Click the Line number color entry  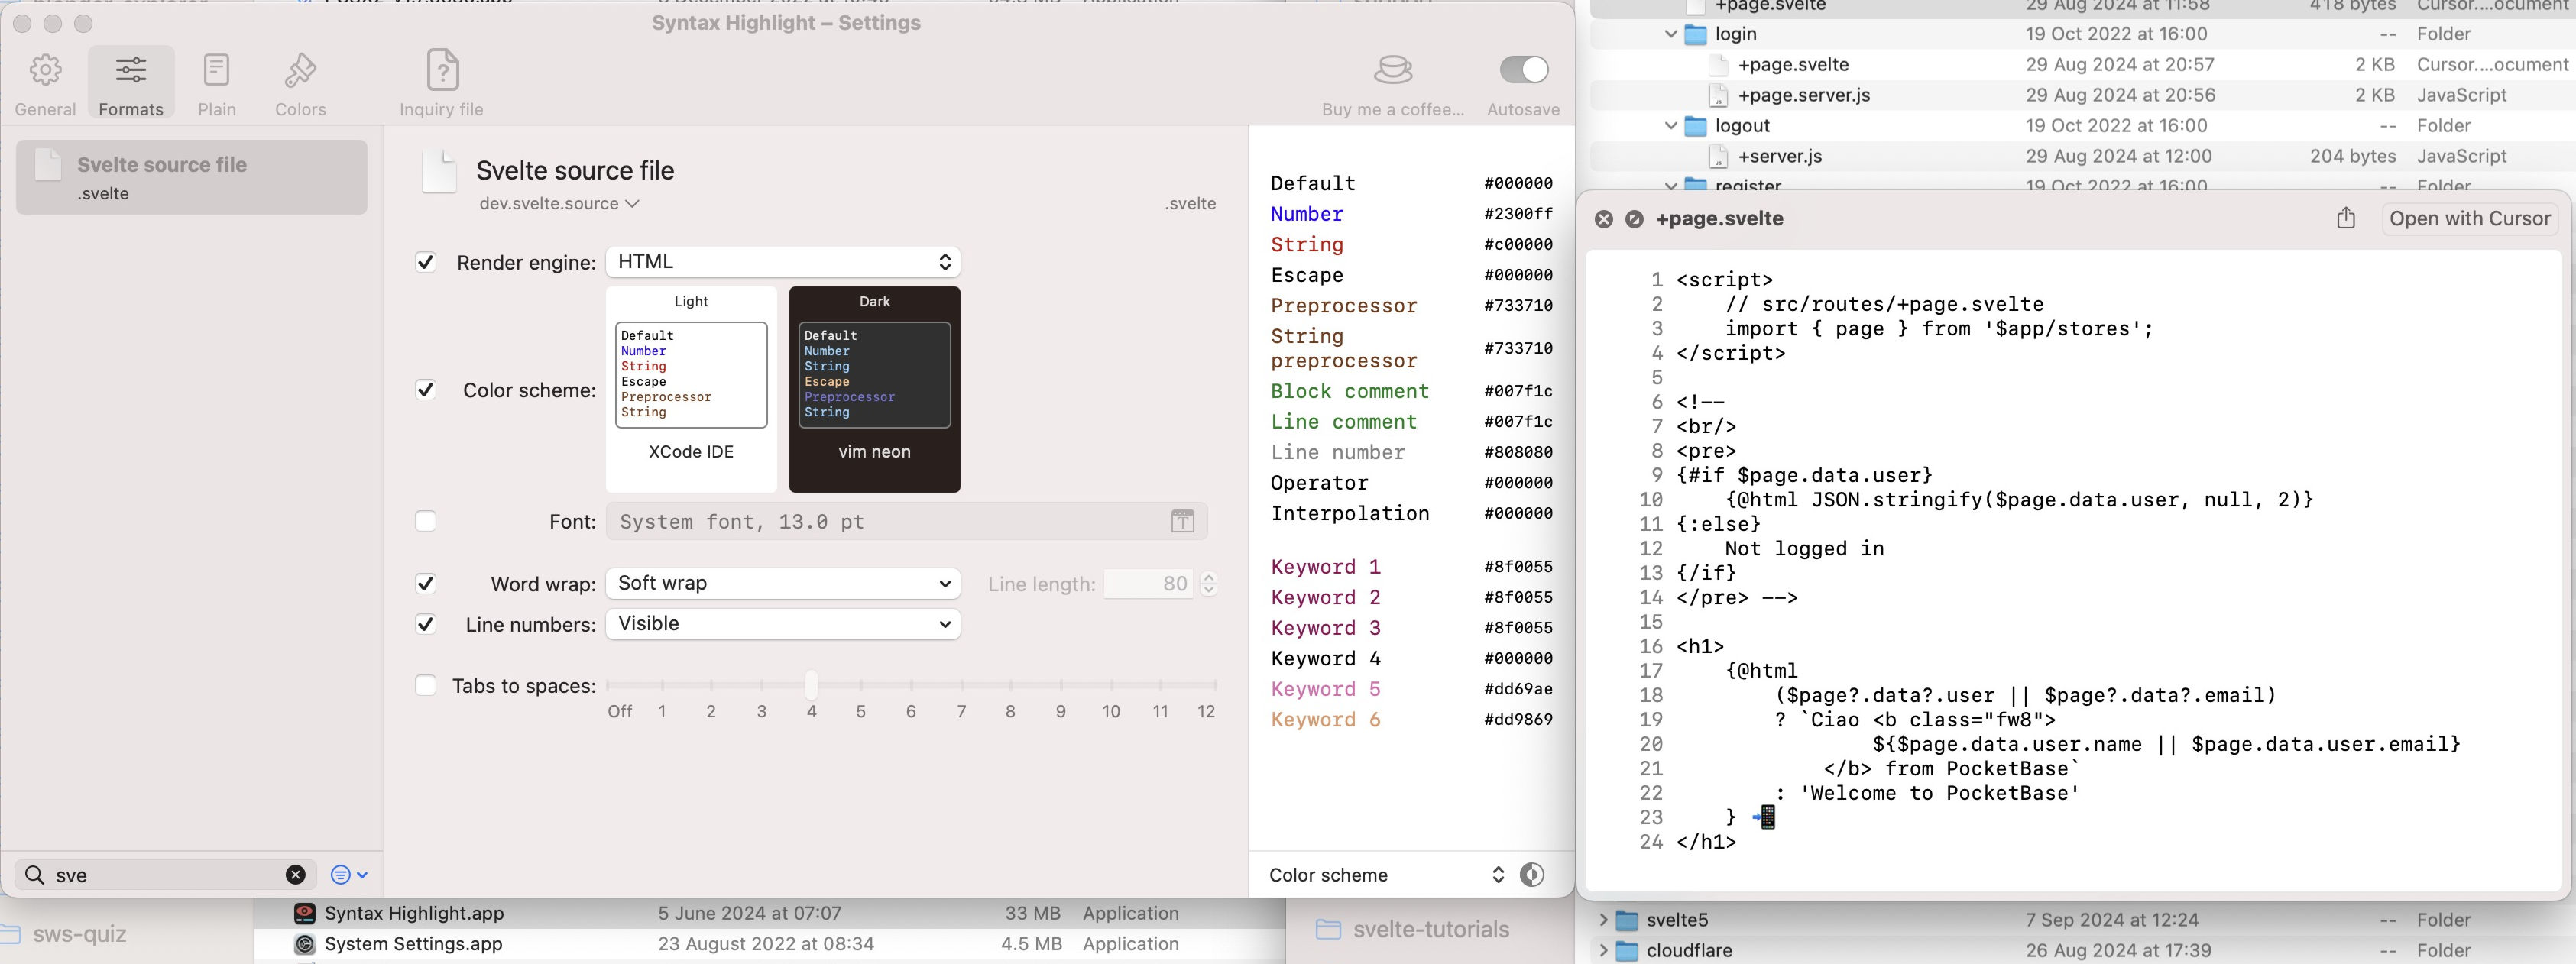click(x=1411, y=452)
